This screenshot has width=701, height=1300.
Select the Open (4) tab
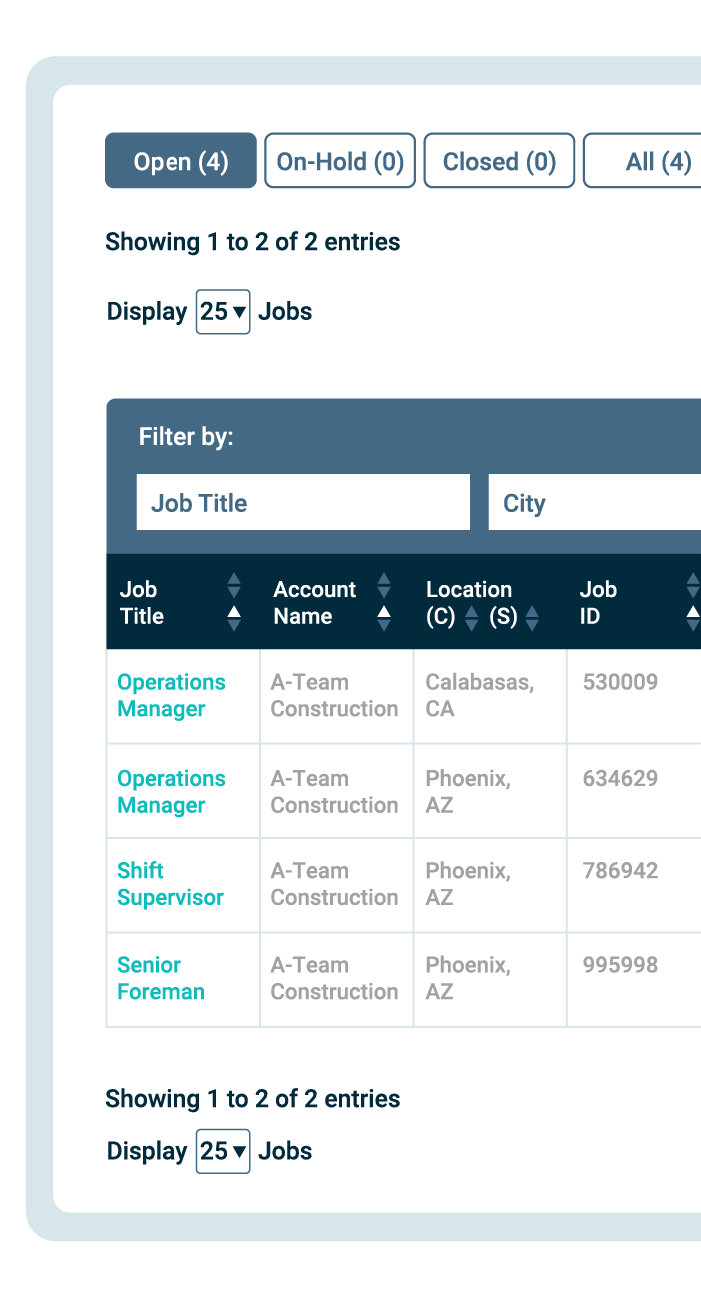pyautogui.click(x=180, y=161)
